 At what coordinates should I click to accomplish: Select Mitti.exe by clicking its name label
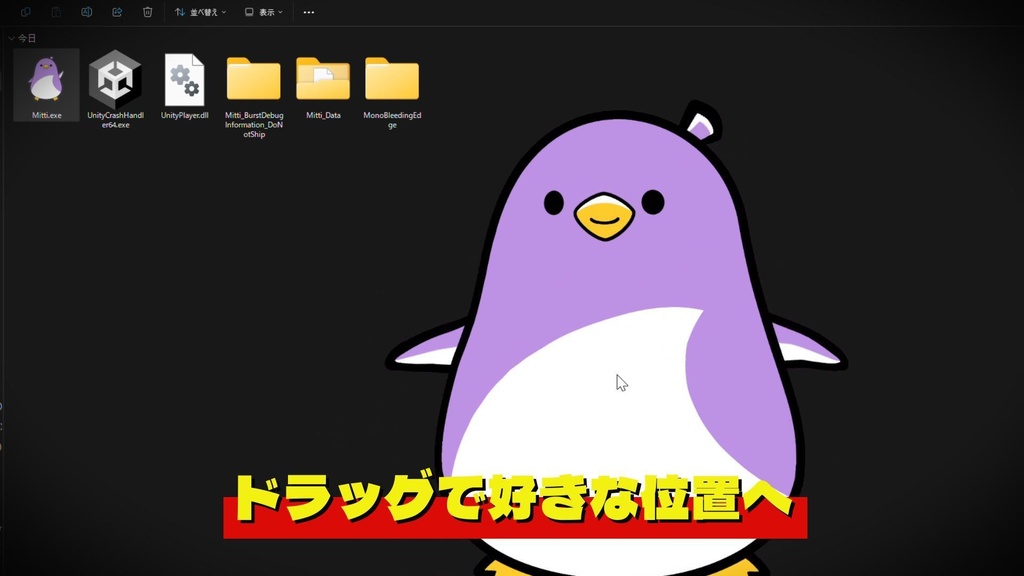(45, 116)
